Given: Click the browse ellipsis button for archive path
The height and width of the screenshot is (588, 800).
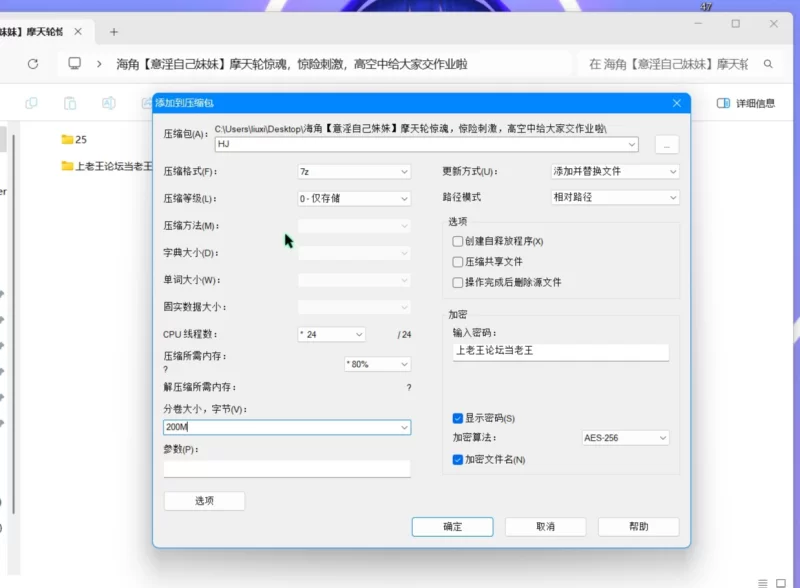Looking at the screenshot, I should [666, 145].
